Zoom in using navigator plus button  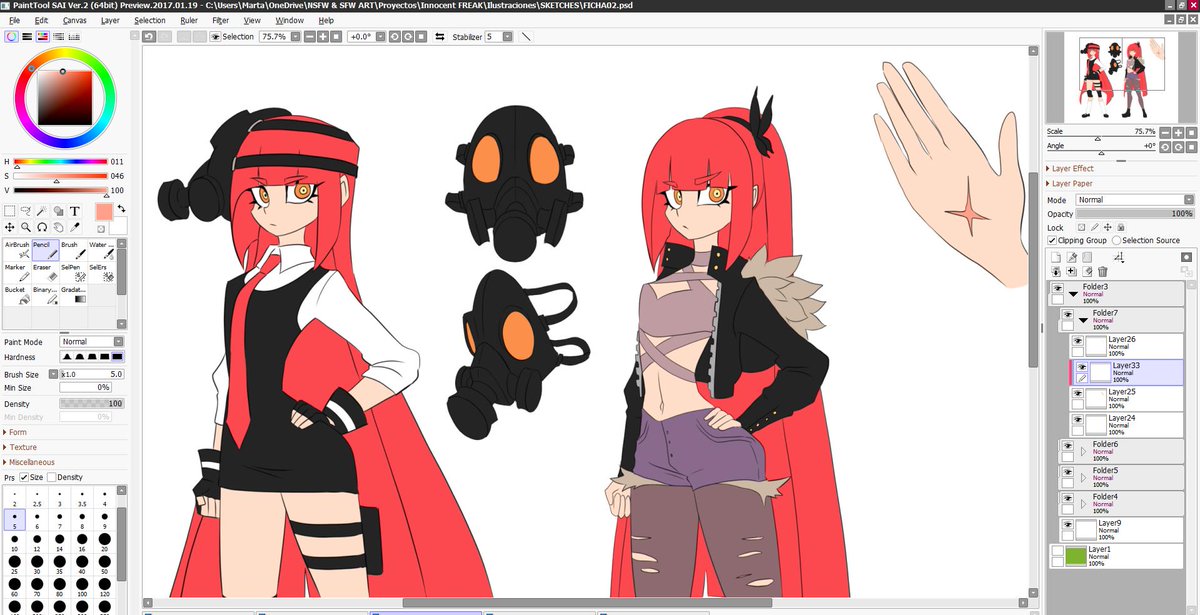click(1176, 132)
